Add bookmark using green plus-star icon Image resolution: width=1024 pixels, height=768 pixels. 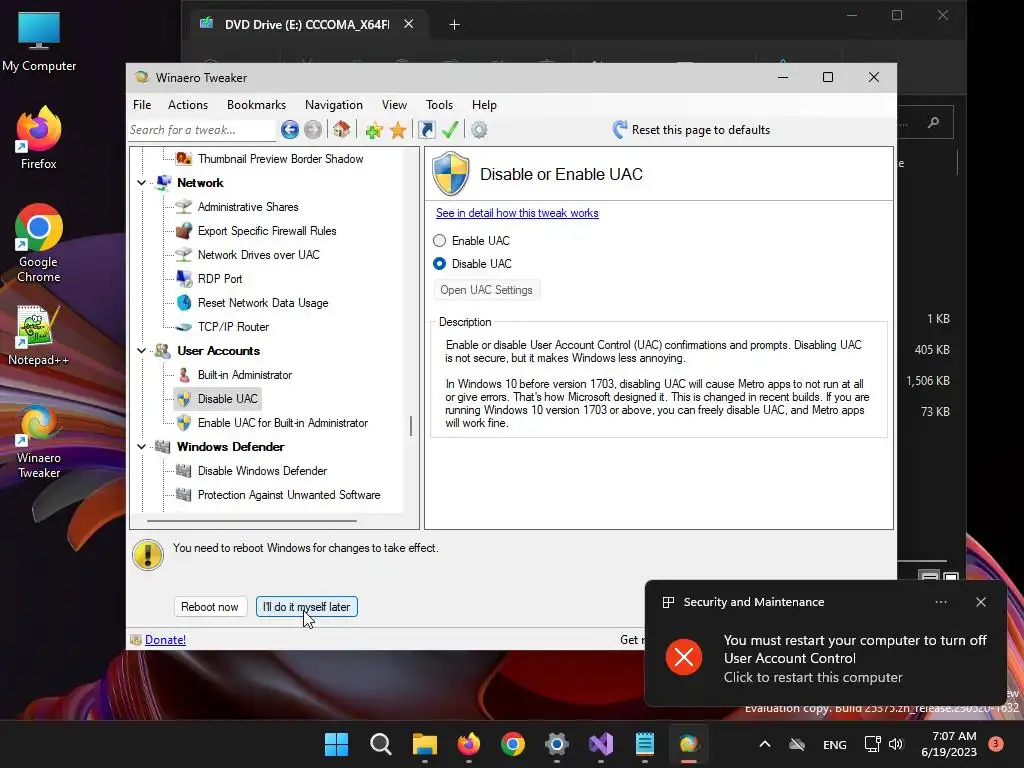[374, 131]
